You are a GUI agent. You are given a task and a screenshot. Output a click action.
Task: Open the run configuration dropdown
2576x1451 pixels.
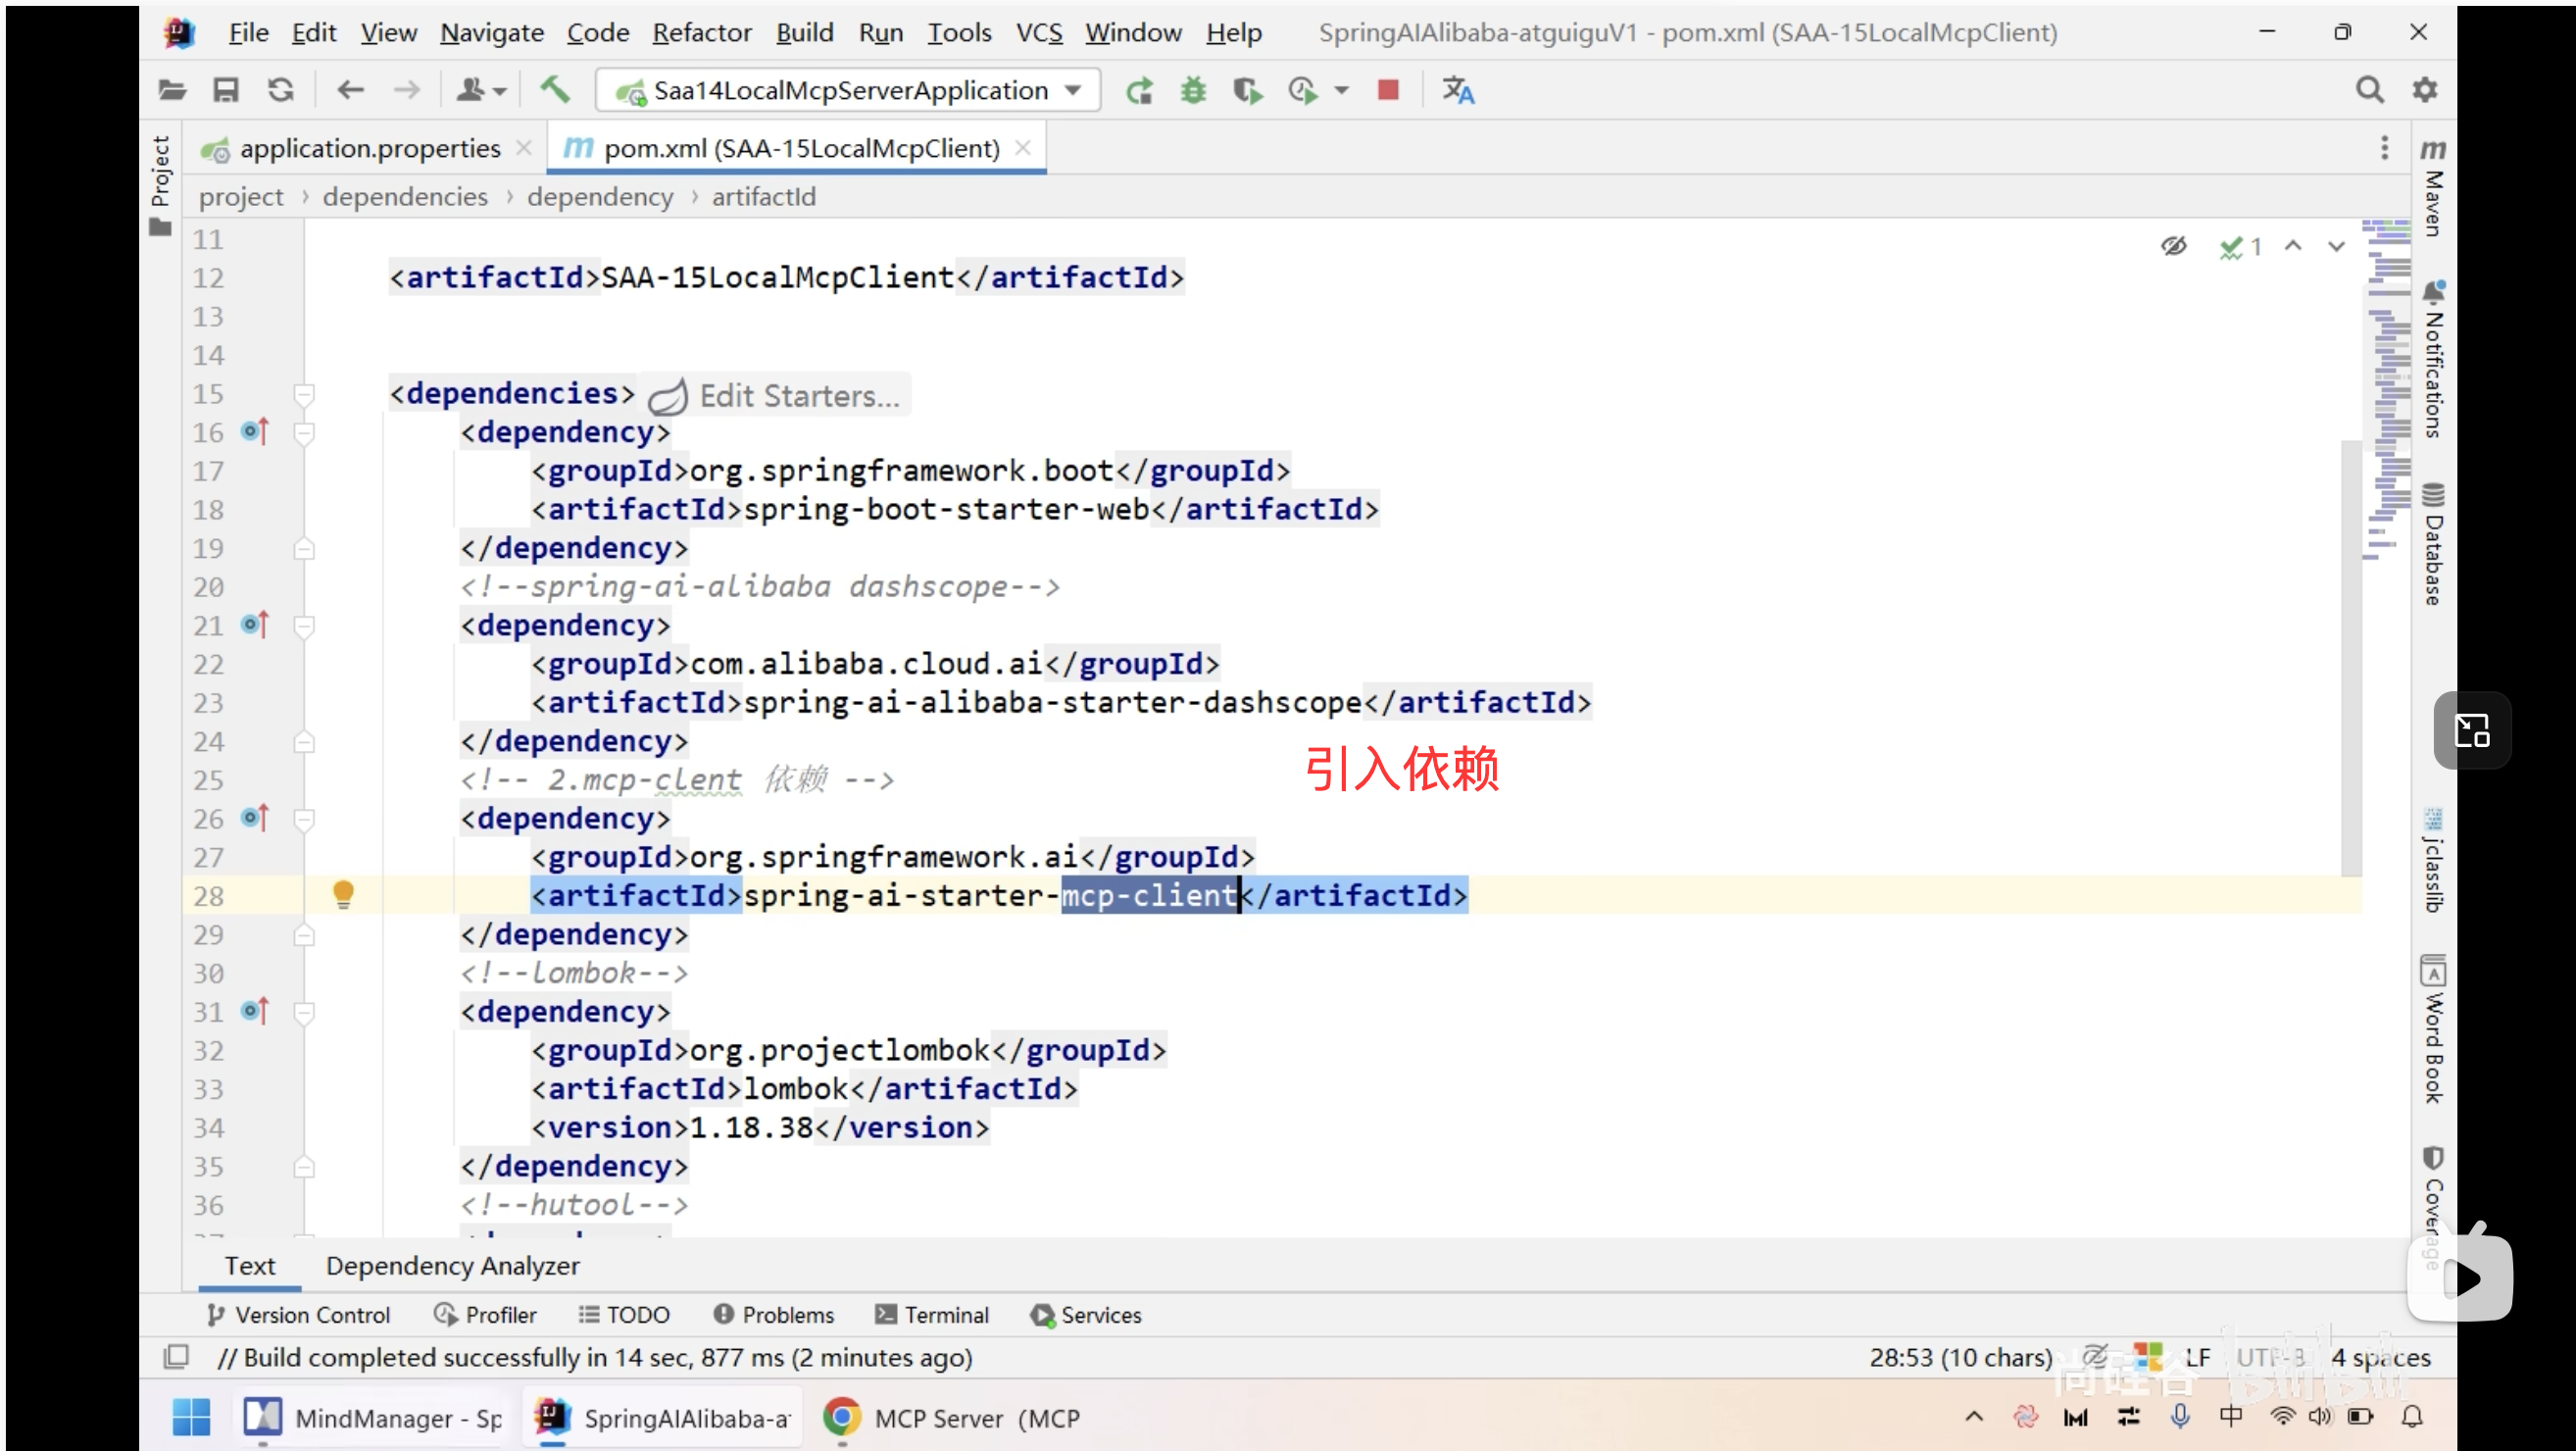1073,90
